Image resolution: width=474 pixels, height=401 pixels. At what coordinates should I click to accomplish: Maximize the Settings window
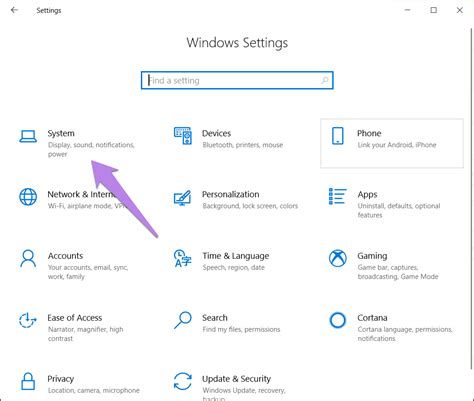434,10
